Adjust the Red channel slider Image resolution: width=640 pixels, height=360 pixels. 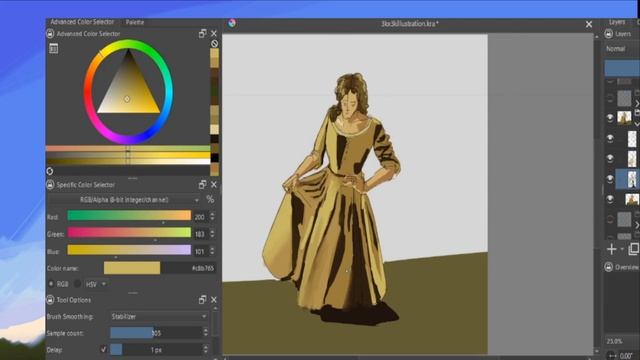[129, 216]
